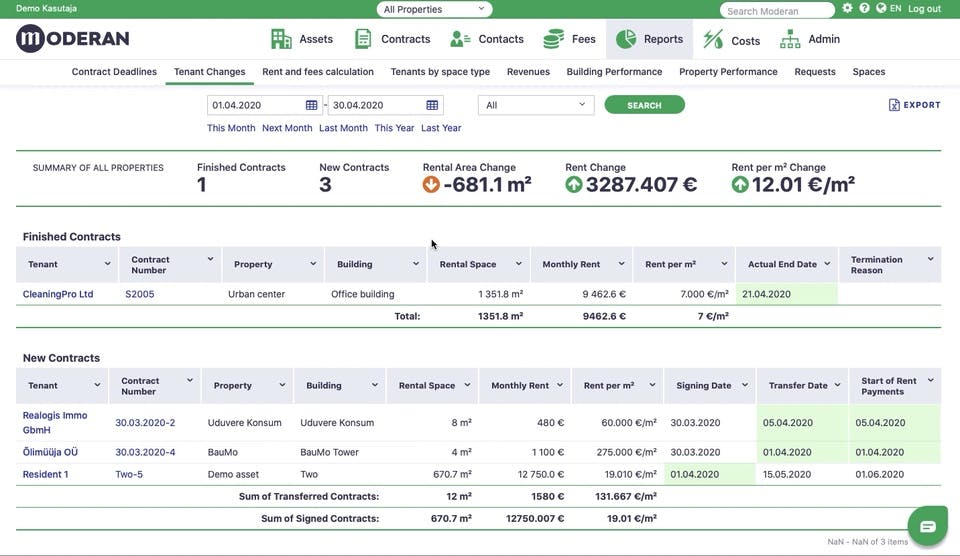Screen dimensions: 960x556
Task: Open tenant Realogis Immo GbmH
Action: [x=55, y=423]
